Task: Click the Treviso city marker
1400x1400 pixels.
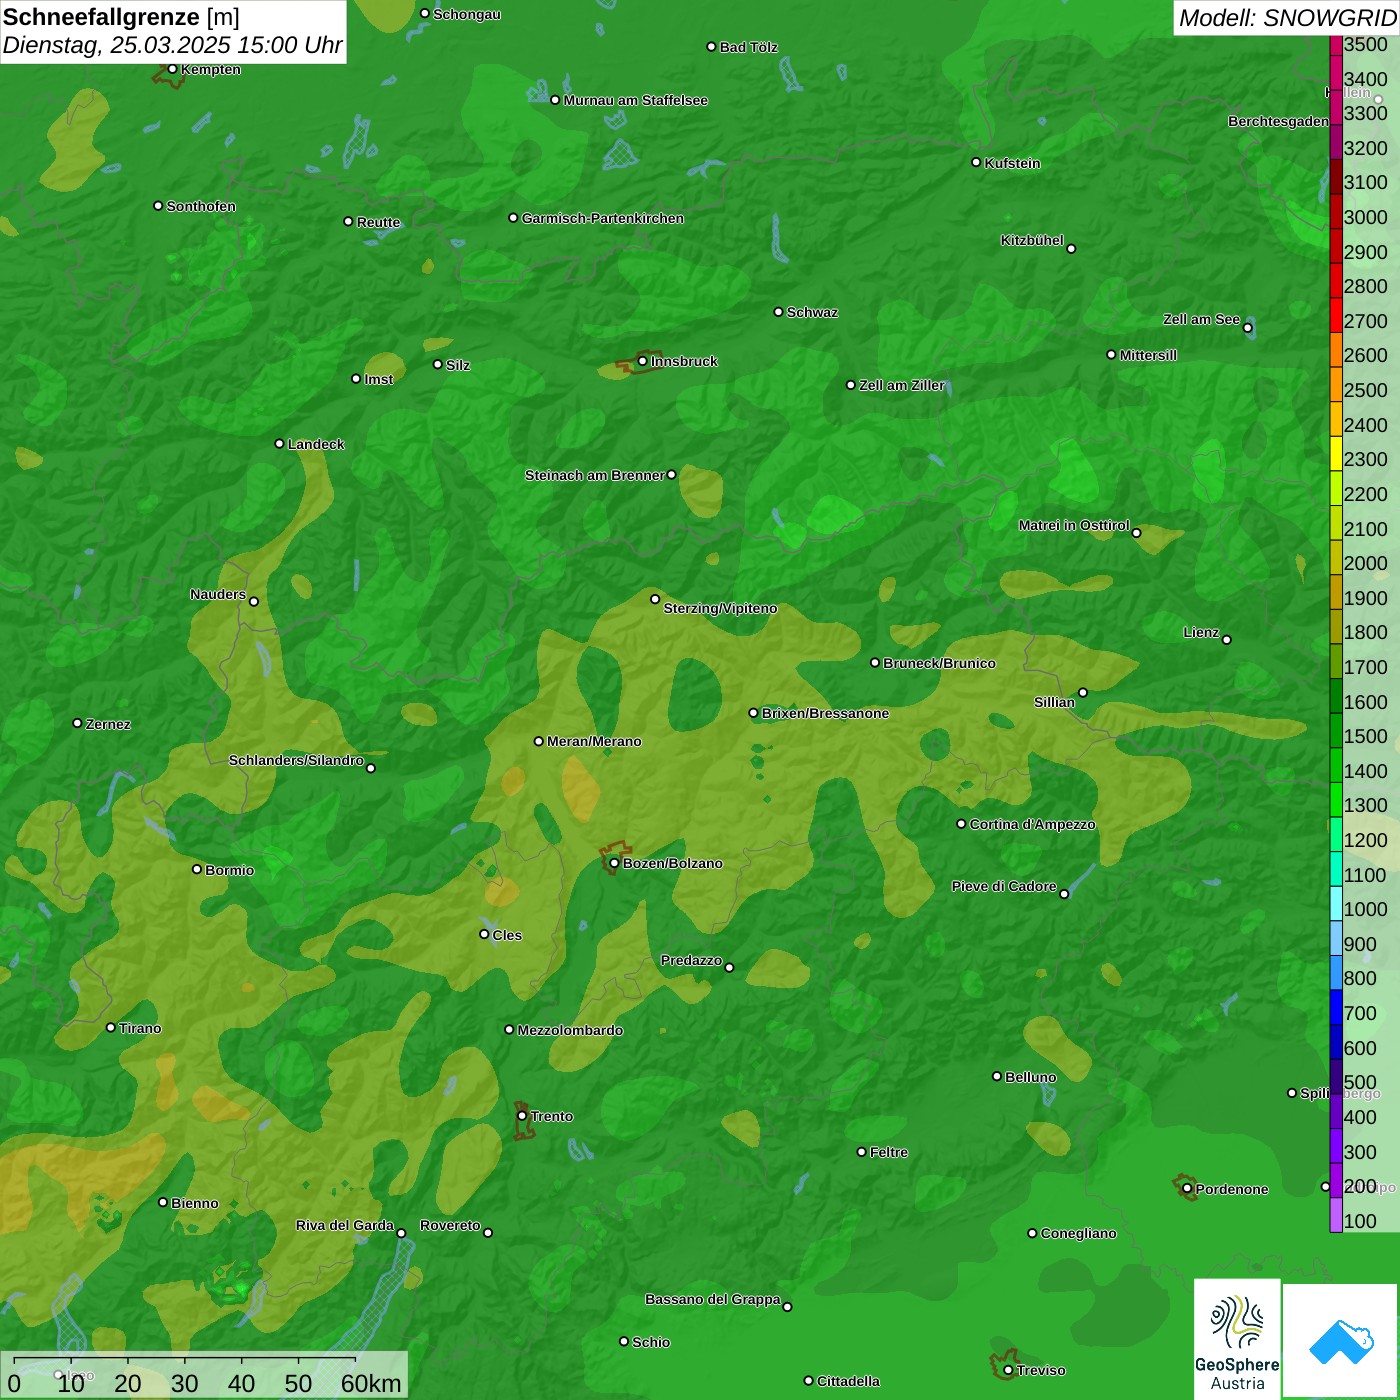Action: [x=1008, y=1370]
